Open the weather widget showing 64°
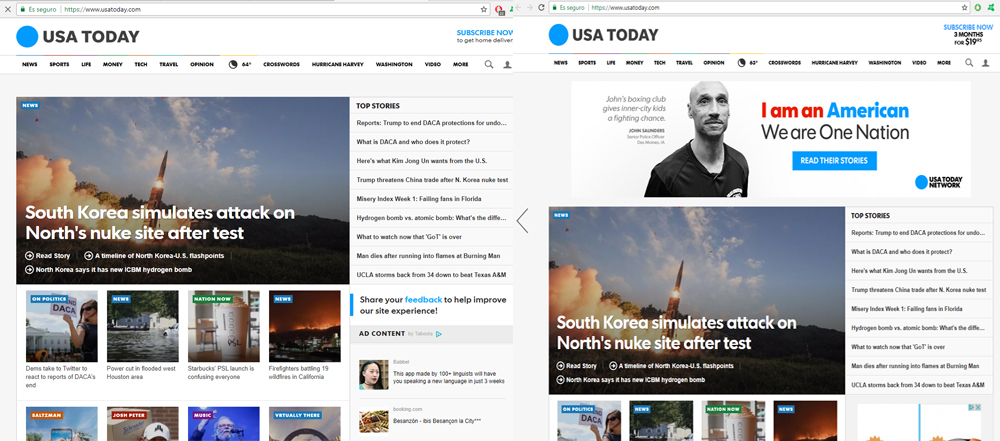Screen dimensions: 1000x441 coord(240,64)
